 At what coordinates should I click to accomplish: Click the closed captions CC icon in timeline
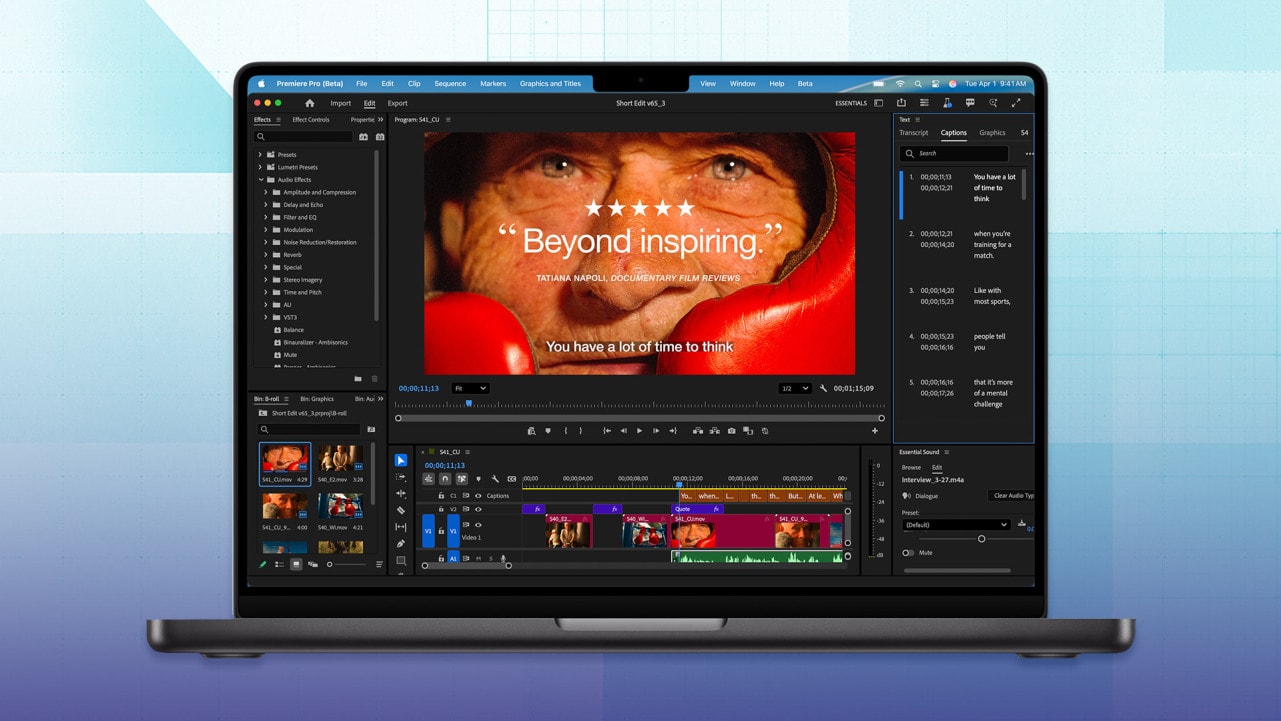[x=510, y=478]
